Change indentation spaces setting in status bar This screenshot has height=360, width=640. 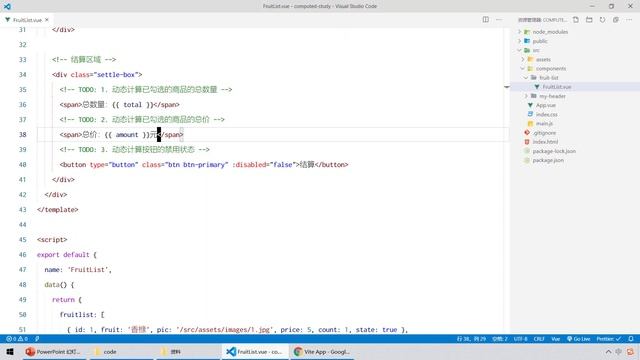pyautogui.click(x=500, y=339)
